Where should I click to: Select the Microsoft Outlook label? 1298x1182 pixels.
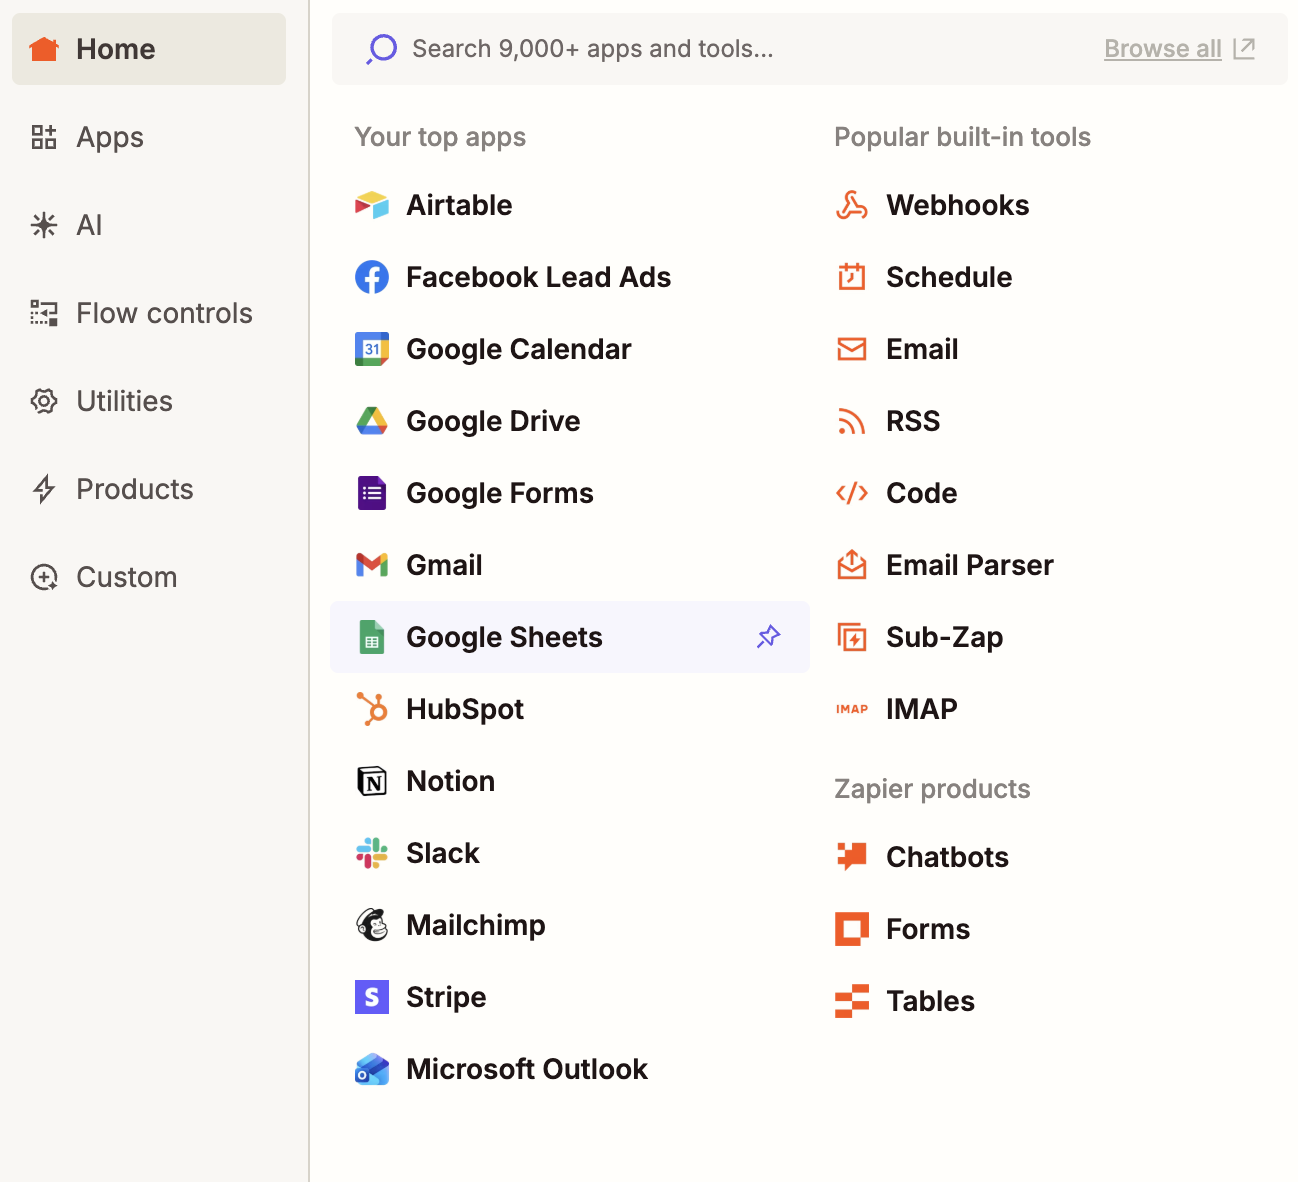pos(527,1069)
